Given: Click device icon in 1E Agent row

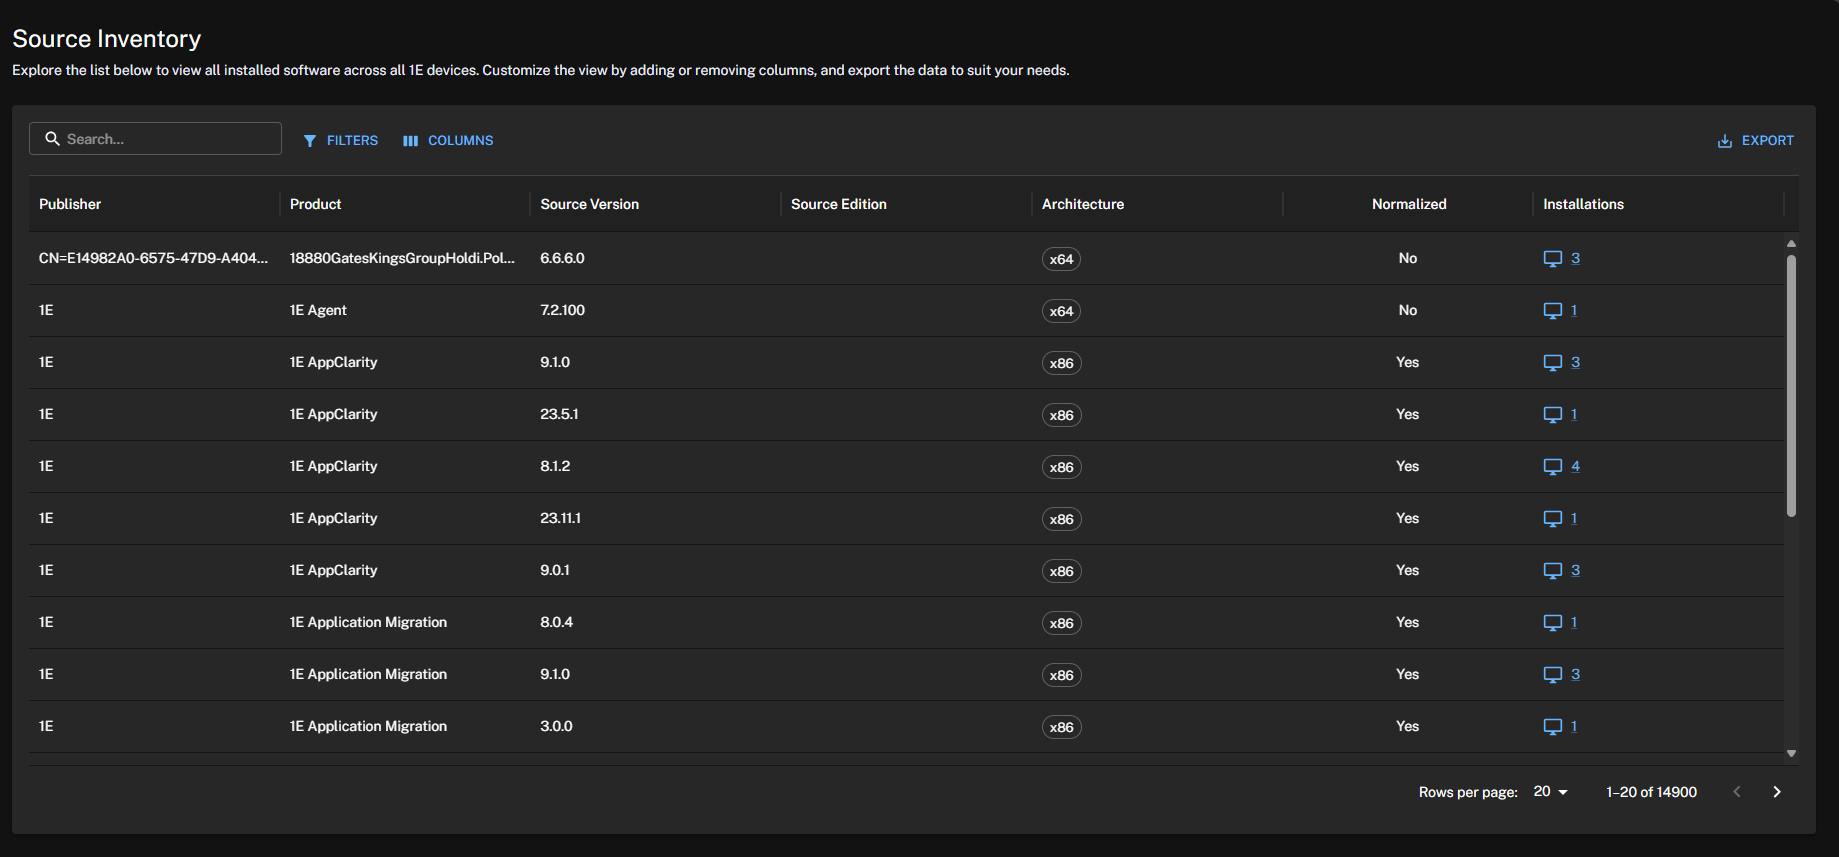Looking at the screenshot, I should pyautogui.click(x=1552, y=311).
